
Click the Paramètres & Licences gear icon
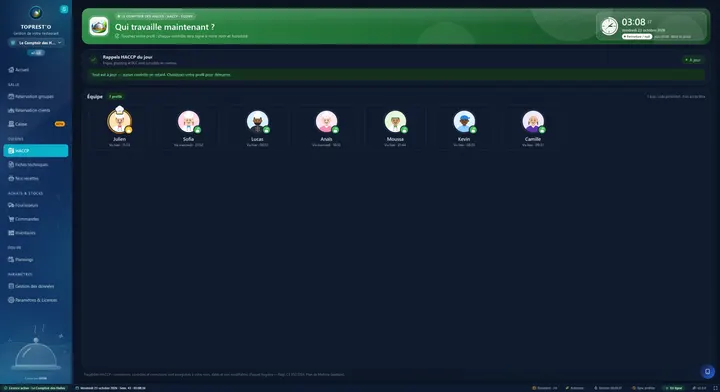point(11,300)
